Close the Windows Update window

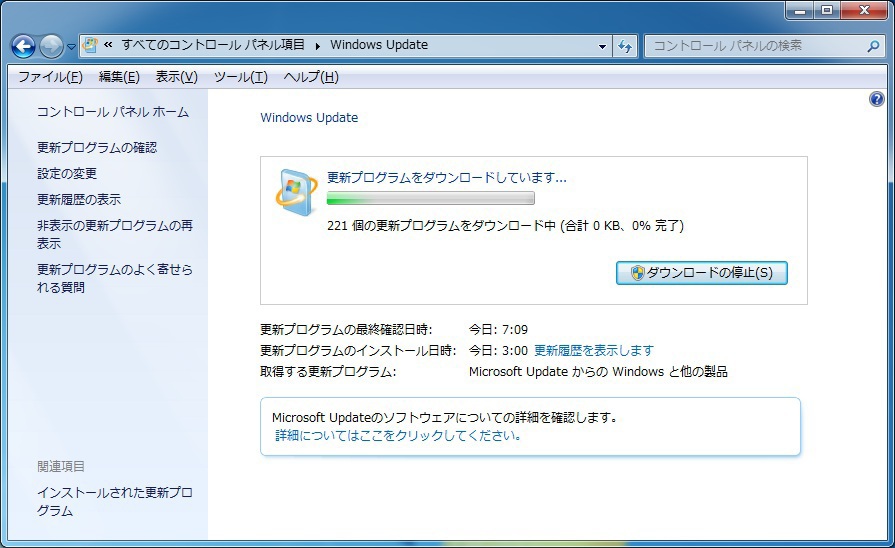coord(864,10)
